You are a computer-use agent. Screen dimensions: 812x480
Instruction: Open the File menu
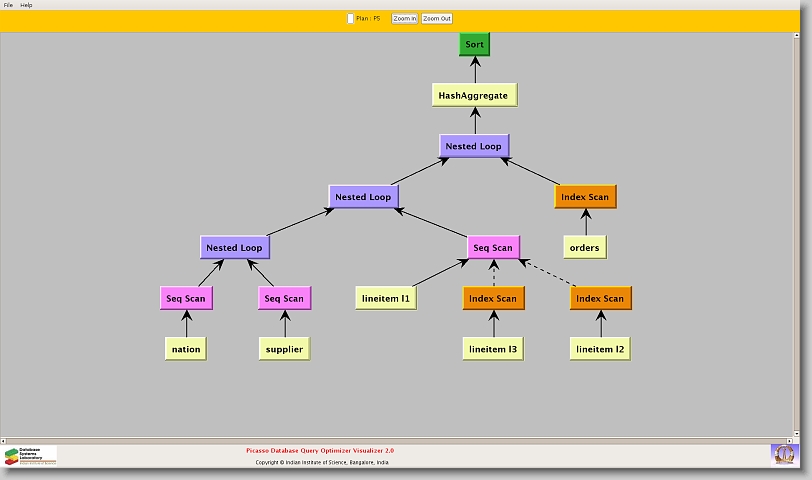(x=8, y=5)
